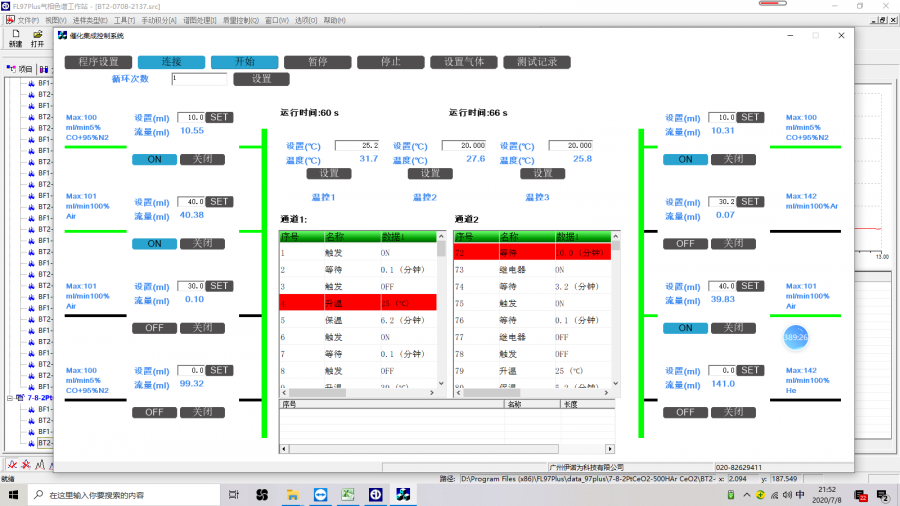
Task: Click the 打开 (Open) folder toolbar icon
Action: coord(37,38)
